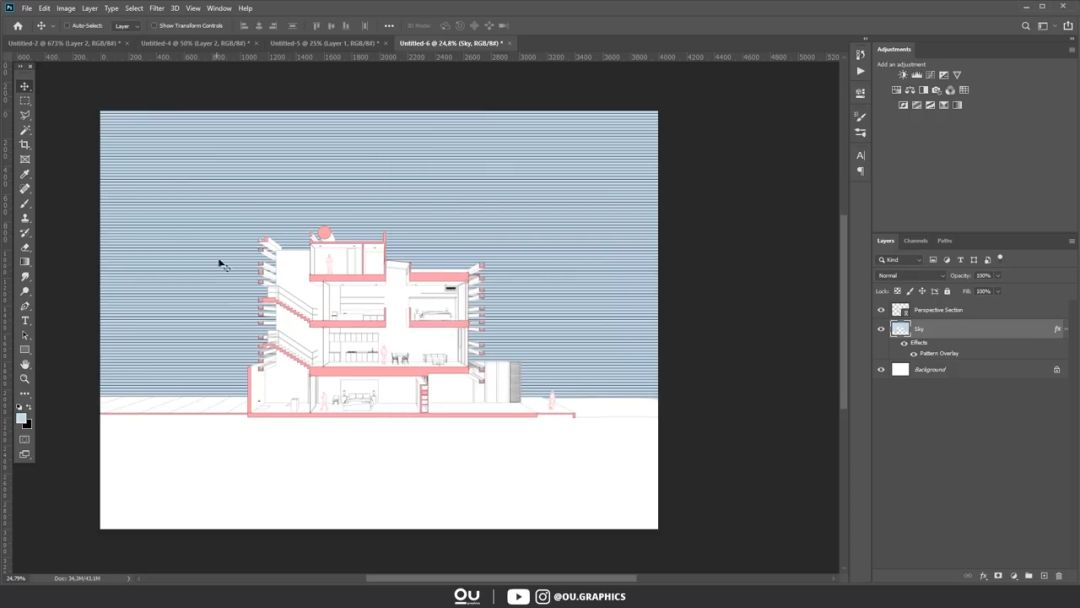Select the Rectangular Marquee tool

pos(25,101)
